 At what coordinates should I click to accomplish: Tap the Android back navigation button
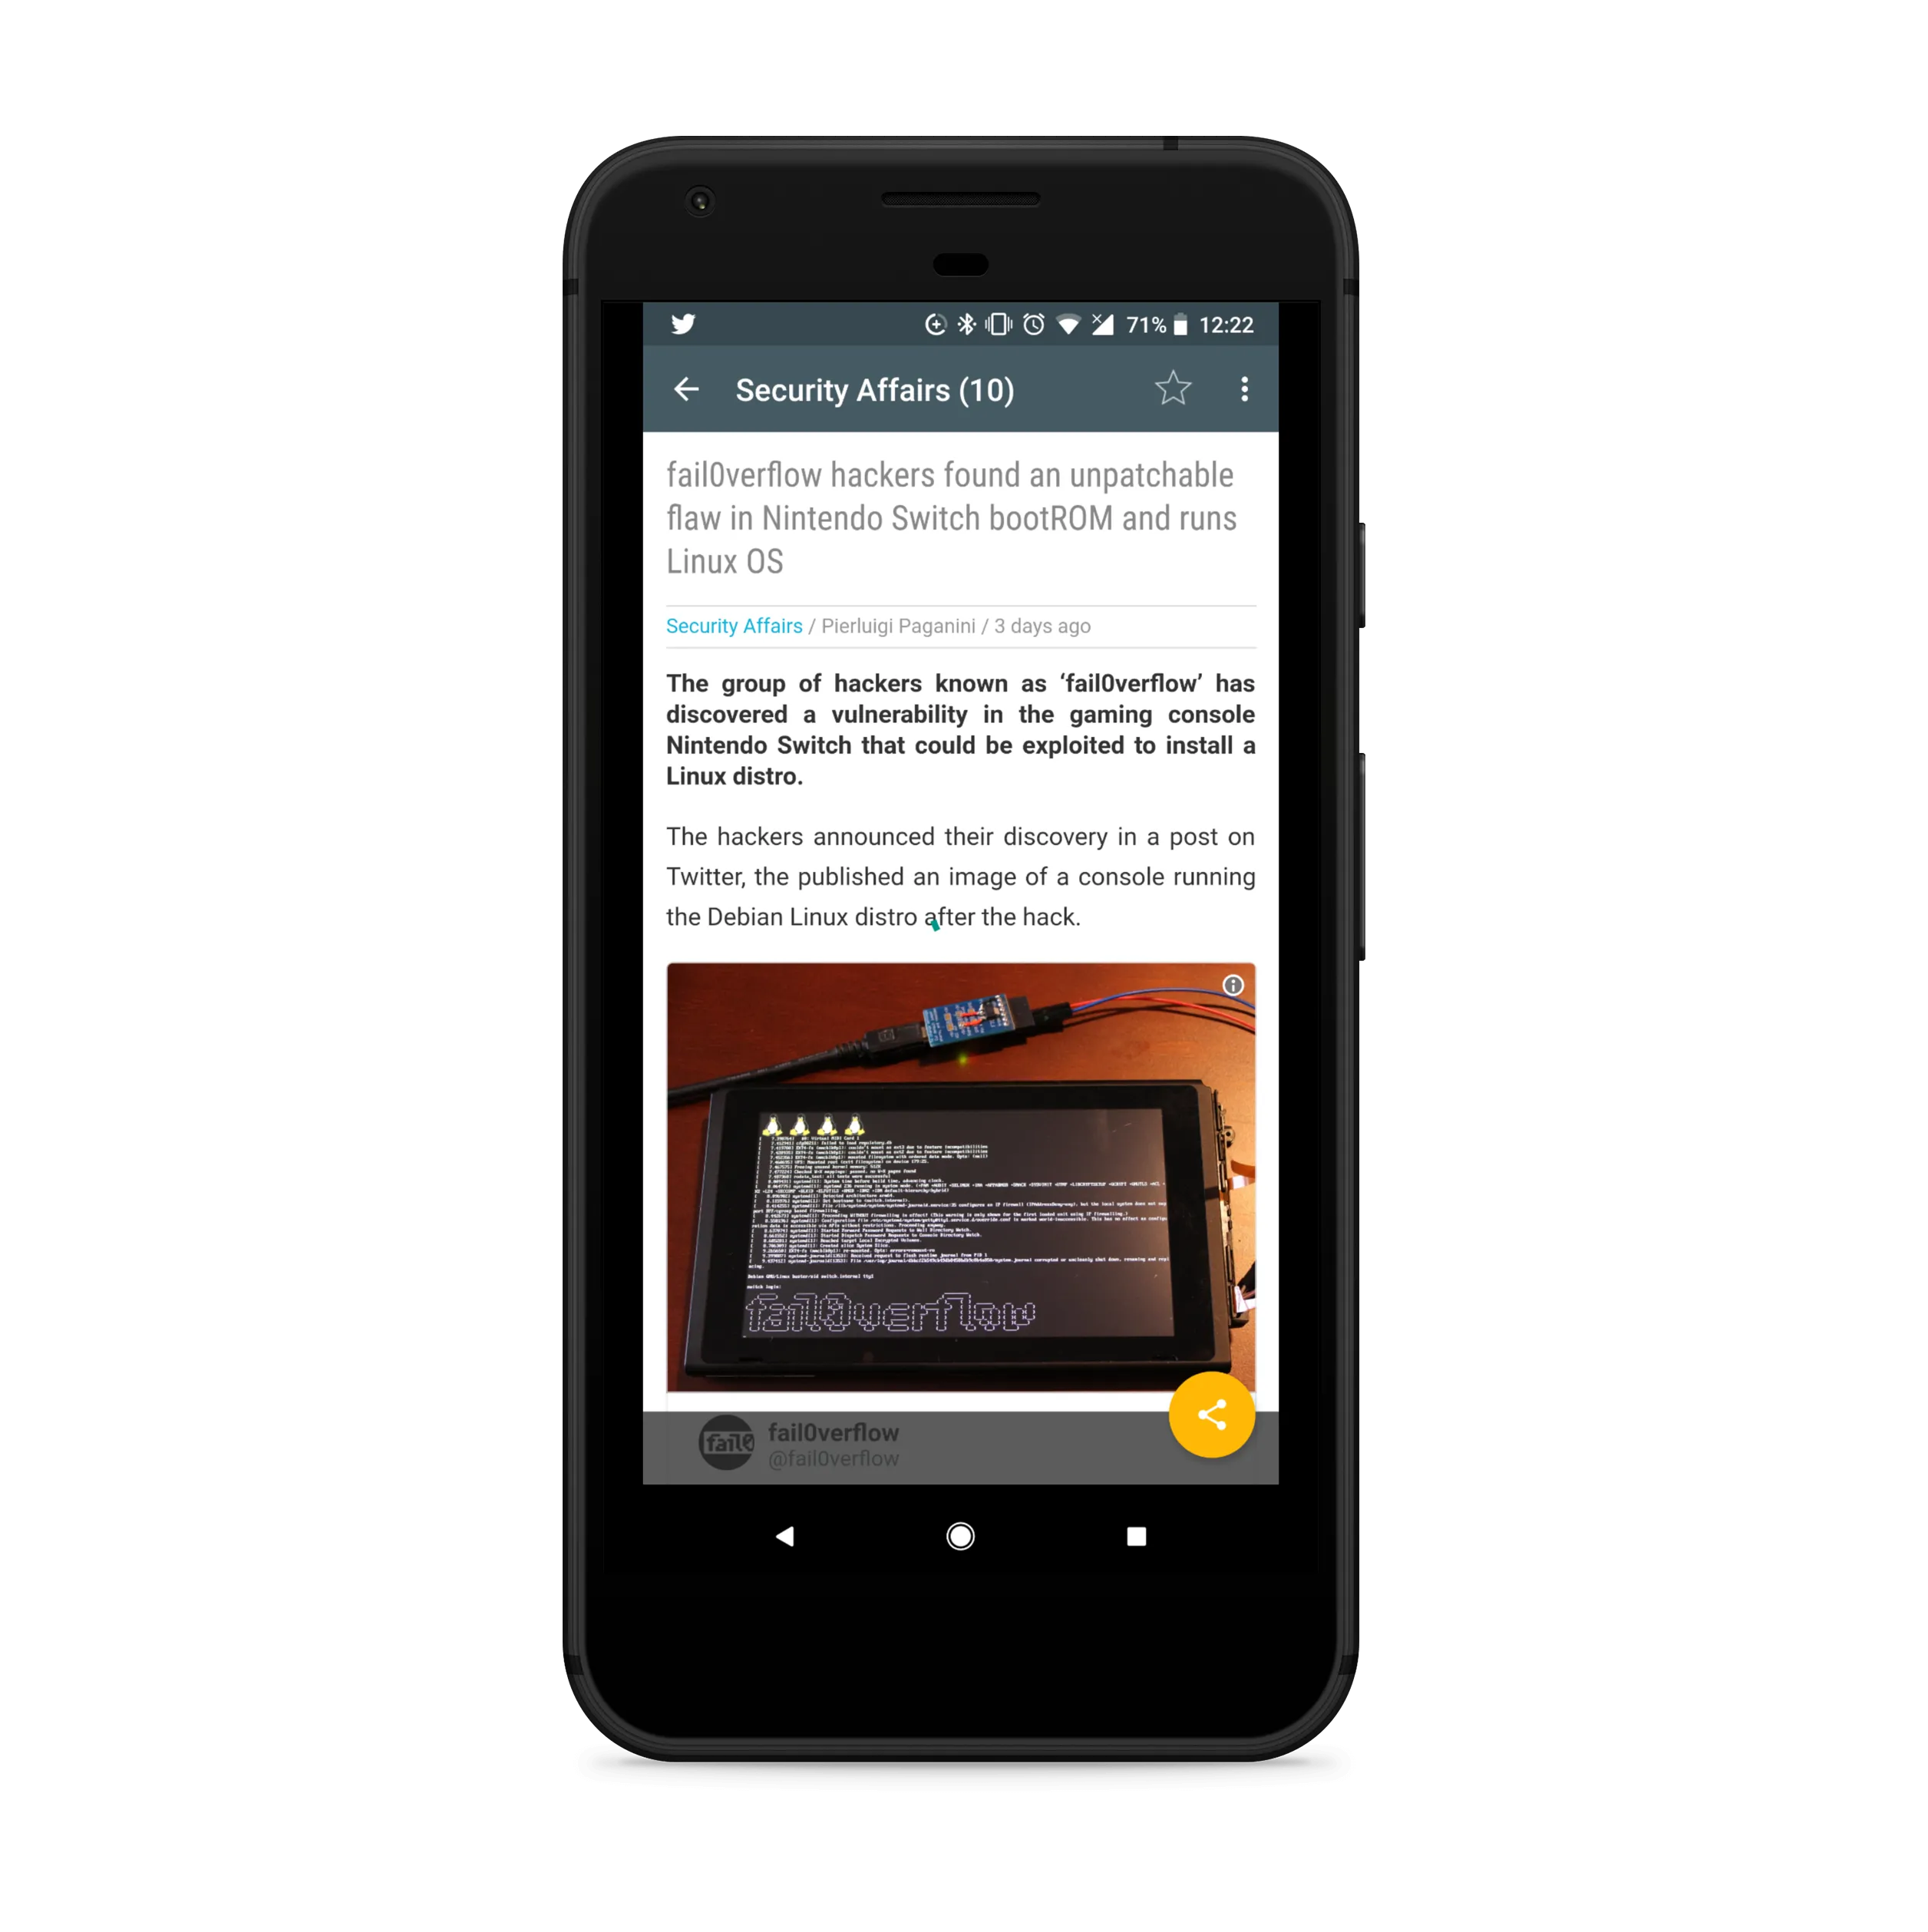pos(789,1533)
